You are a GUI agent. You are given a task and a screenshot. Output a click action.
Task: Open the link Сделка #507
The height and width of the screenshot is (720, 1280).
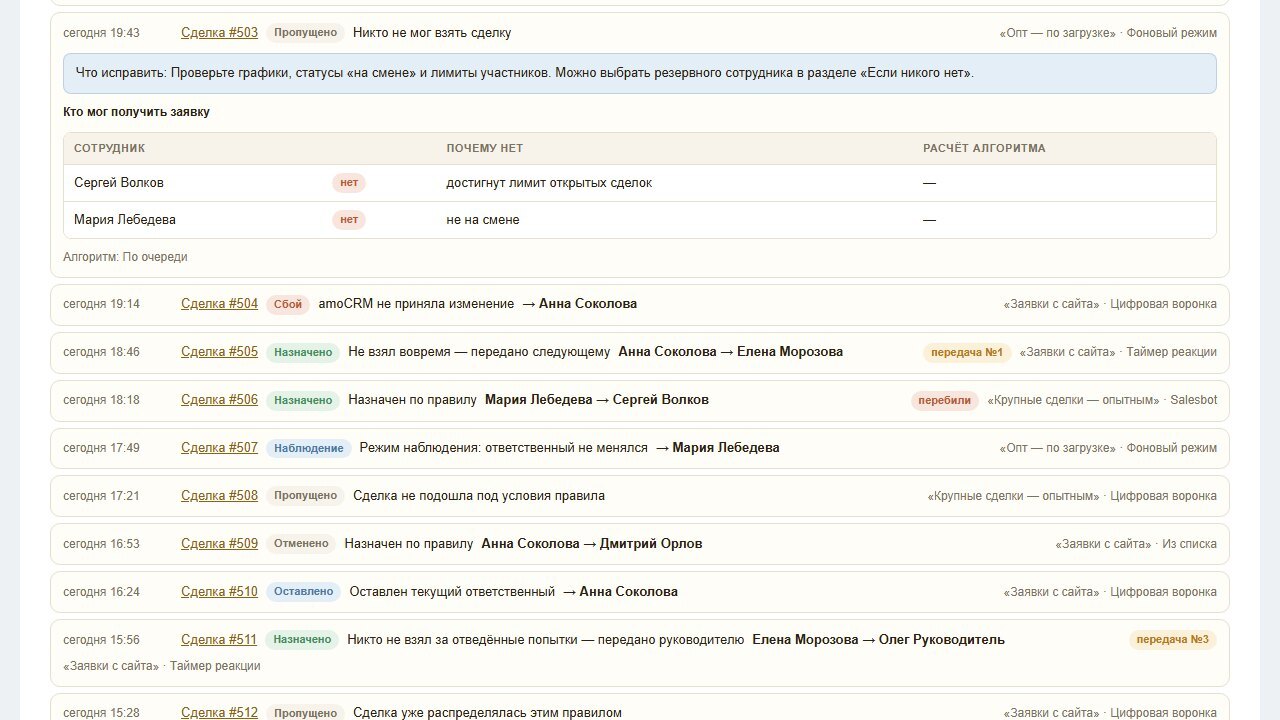(x=219, y=448)
